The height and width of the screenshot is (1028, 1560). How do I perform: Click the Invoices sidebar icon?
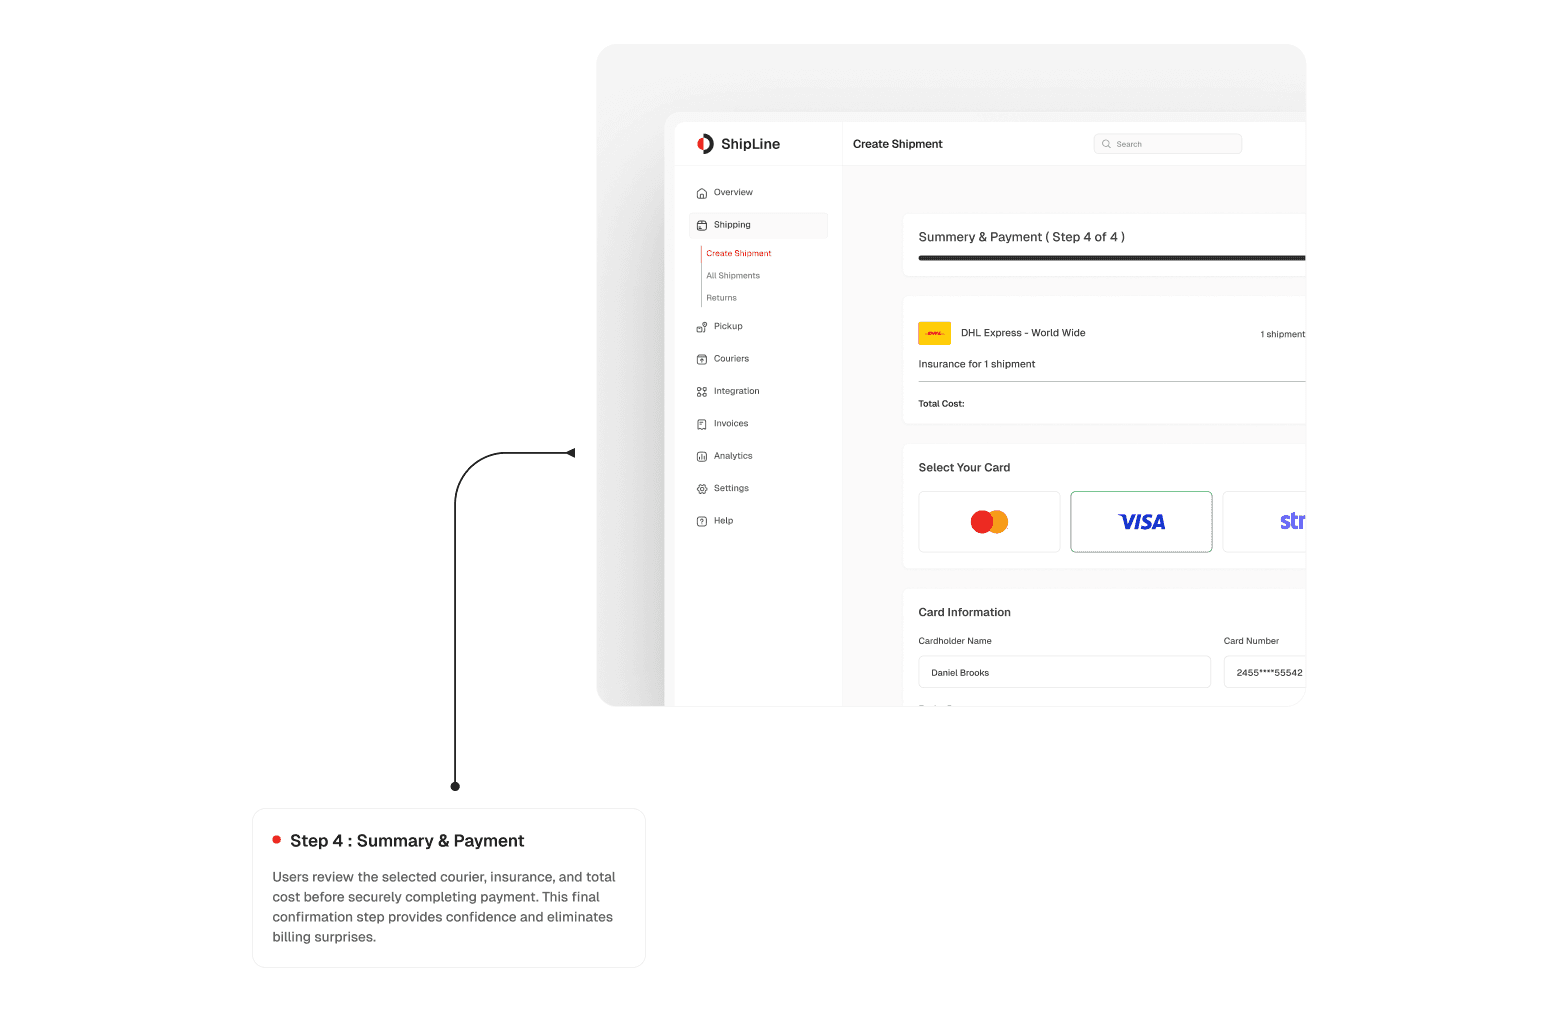coord(702,423)
